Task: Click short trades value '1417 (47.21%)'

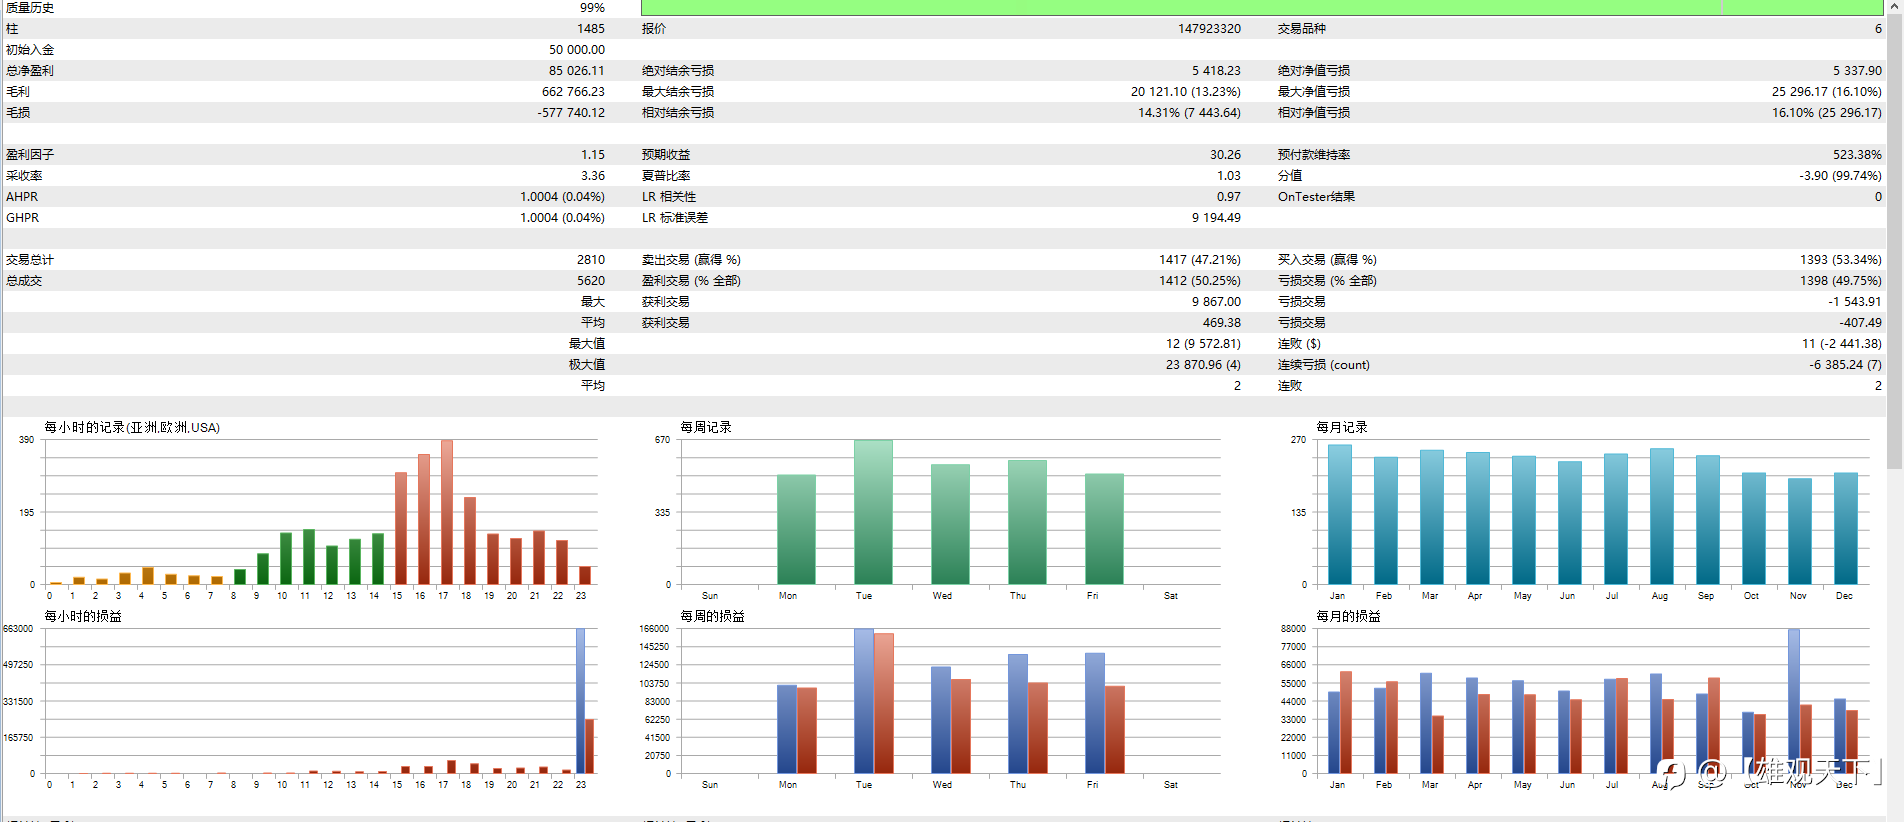Action: [1200, 259]
